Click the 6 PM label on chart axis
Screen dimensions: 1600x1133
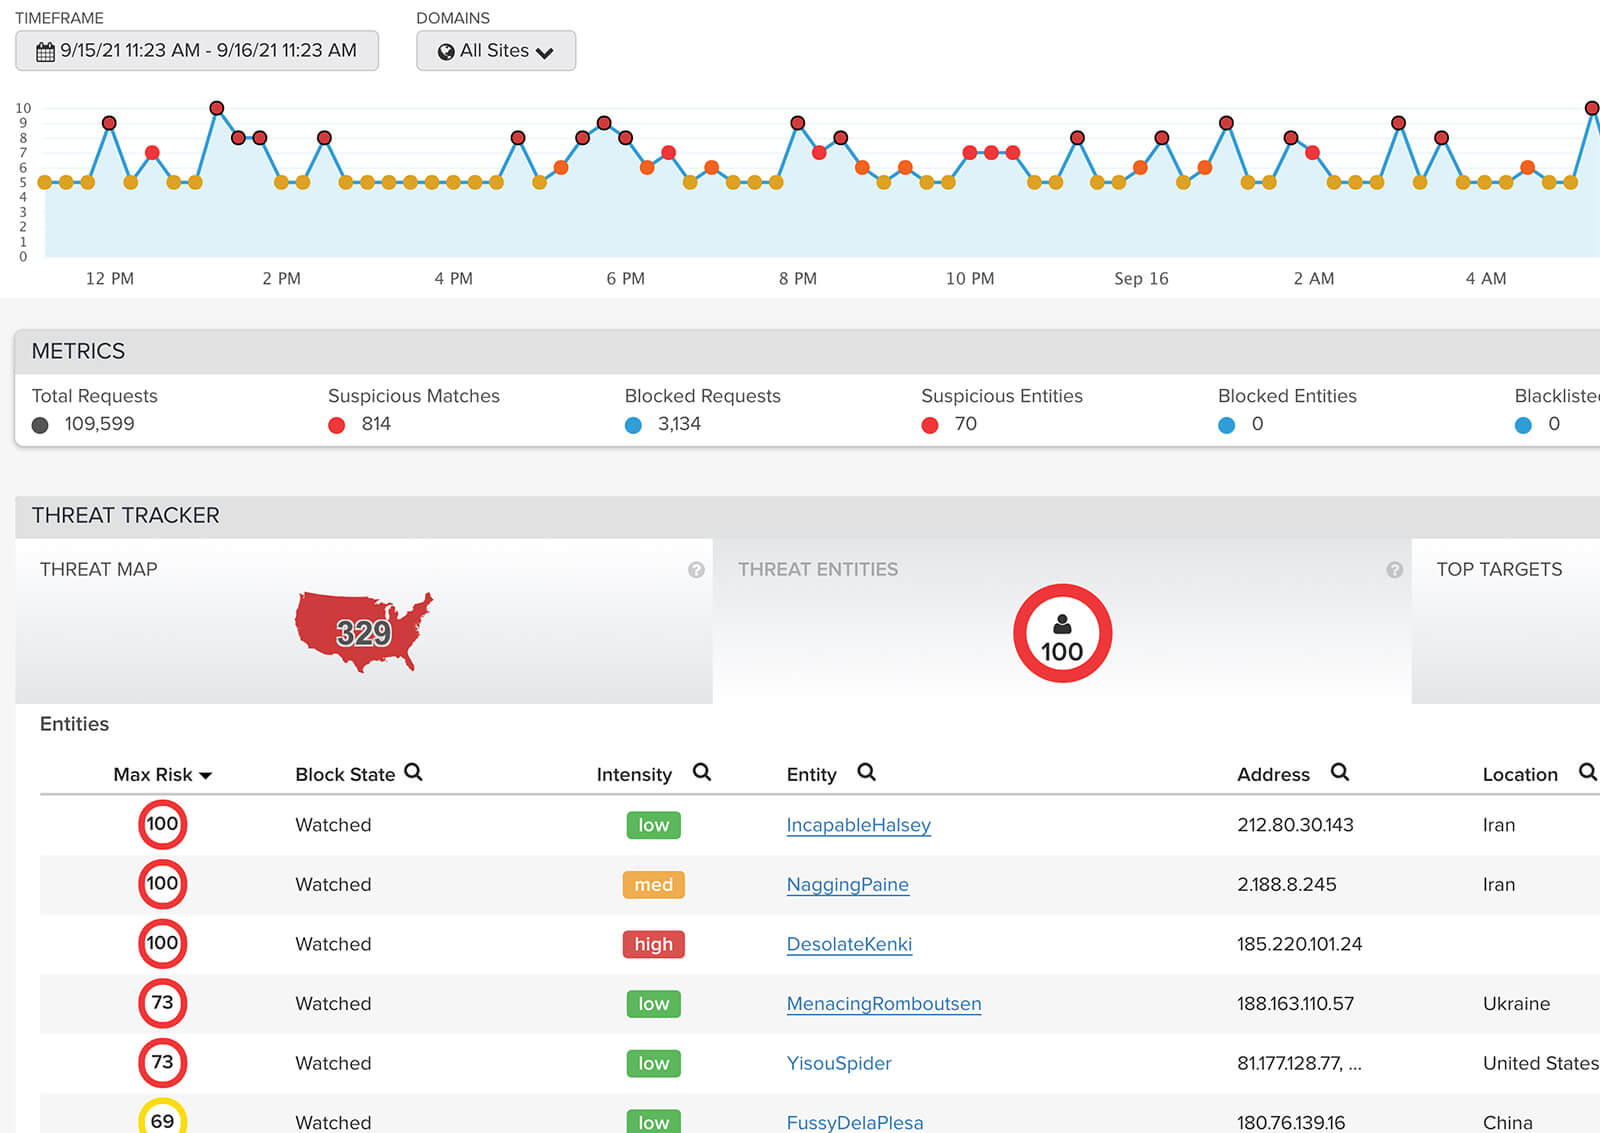coord(626,279)
